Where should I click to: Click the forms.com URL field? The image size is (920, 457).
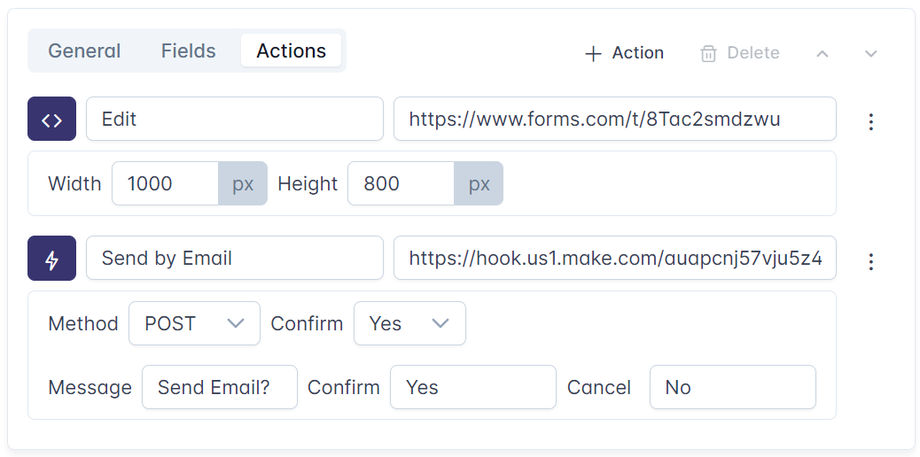pos(614,119)
